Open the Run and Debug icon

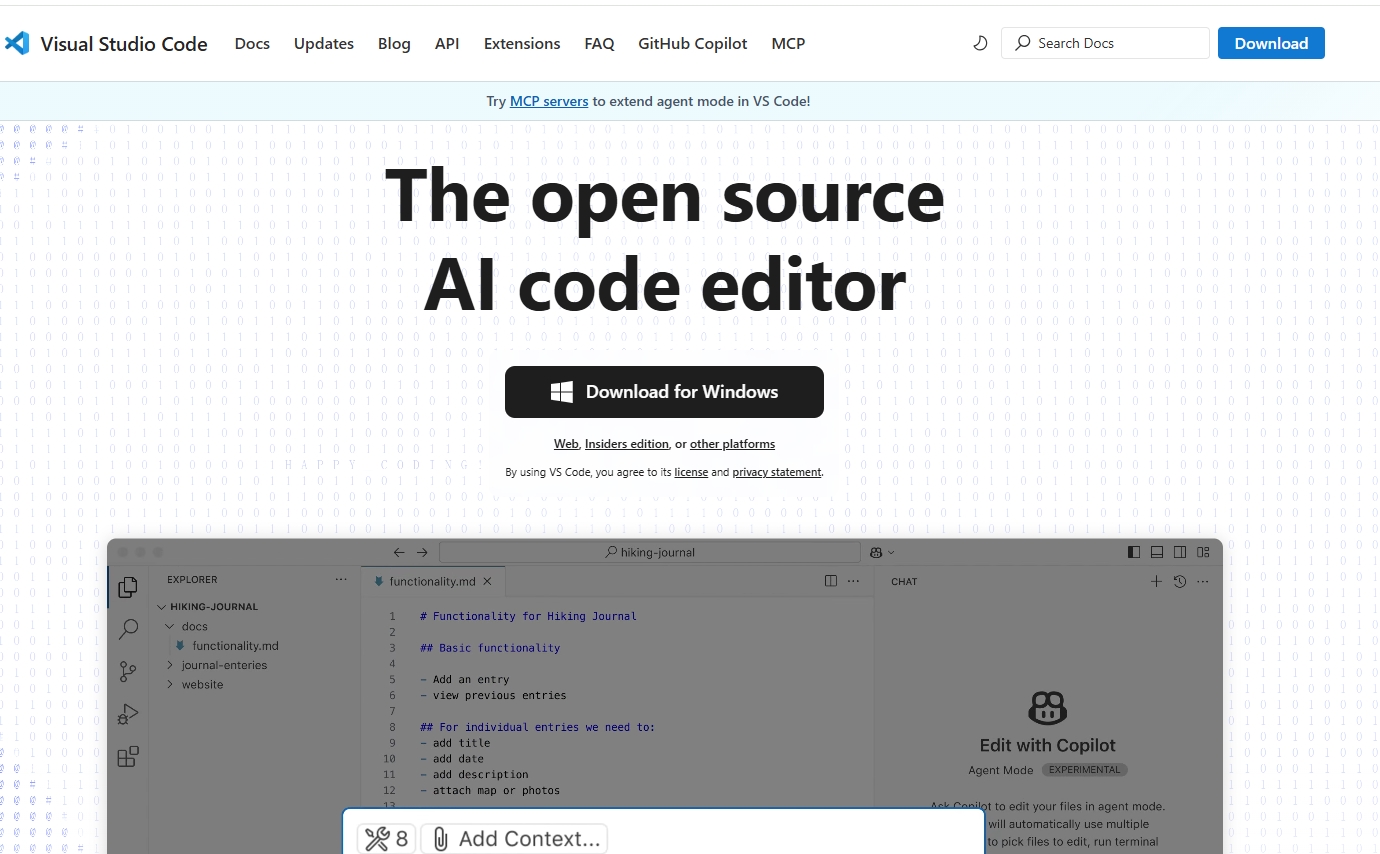(127, 714)
